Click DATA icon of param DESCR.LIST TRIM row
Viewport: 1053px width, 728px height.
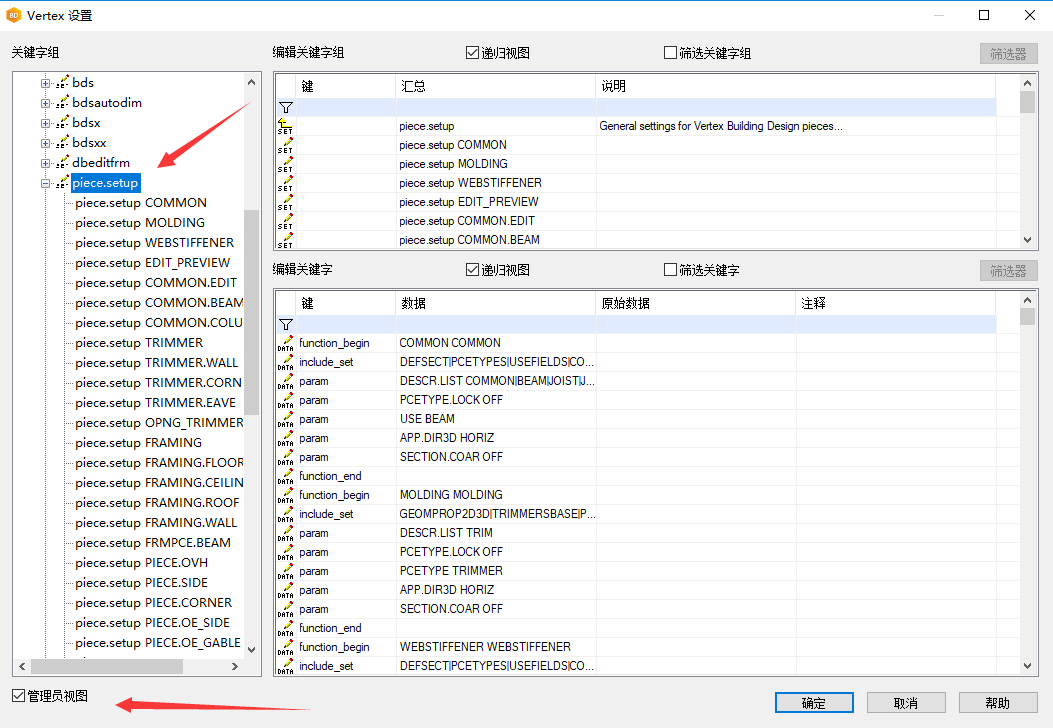[x=285, y=533]
